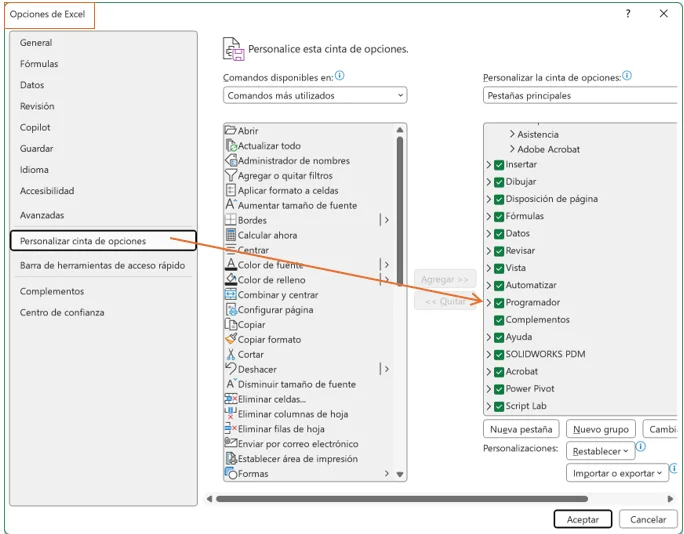Click the Disminuir tamaño de fuente icon
Viewport: 684px width, 534px height.
coord(231,383)
